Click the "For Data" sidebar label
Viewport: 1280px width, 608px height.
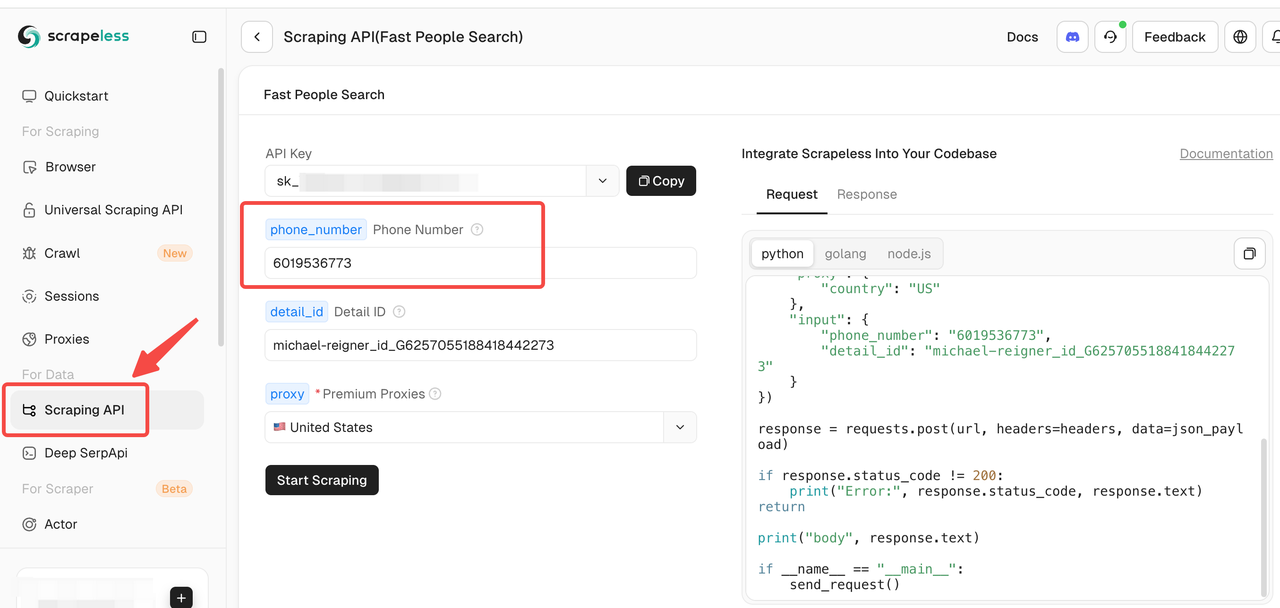coord(48,374)
